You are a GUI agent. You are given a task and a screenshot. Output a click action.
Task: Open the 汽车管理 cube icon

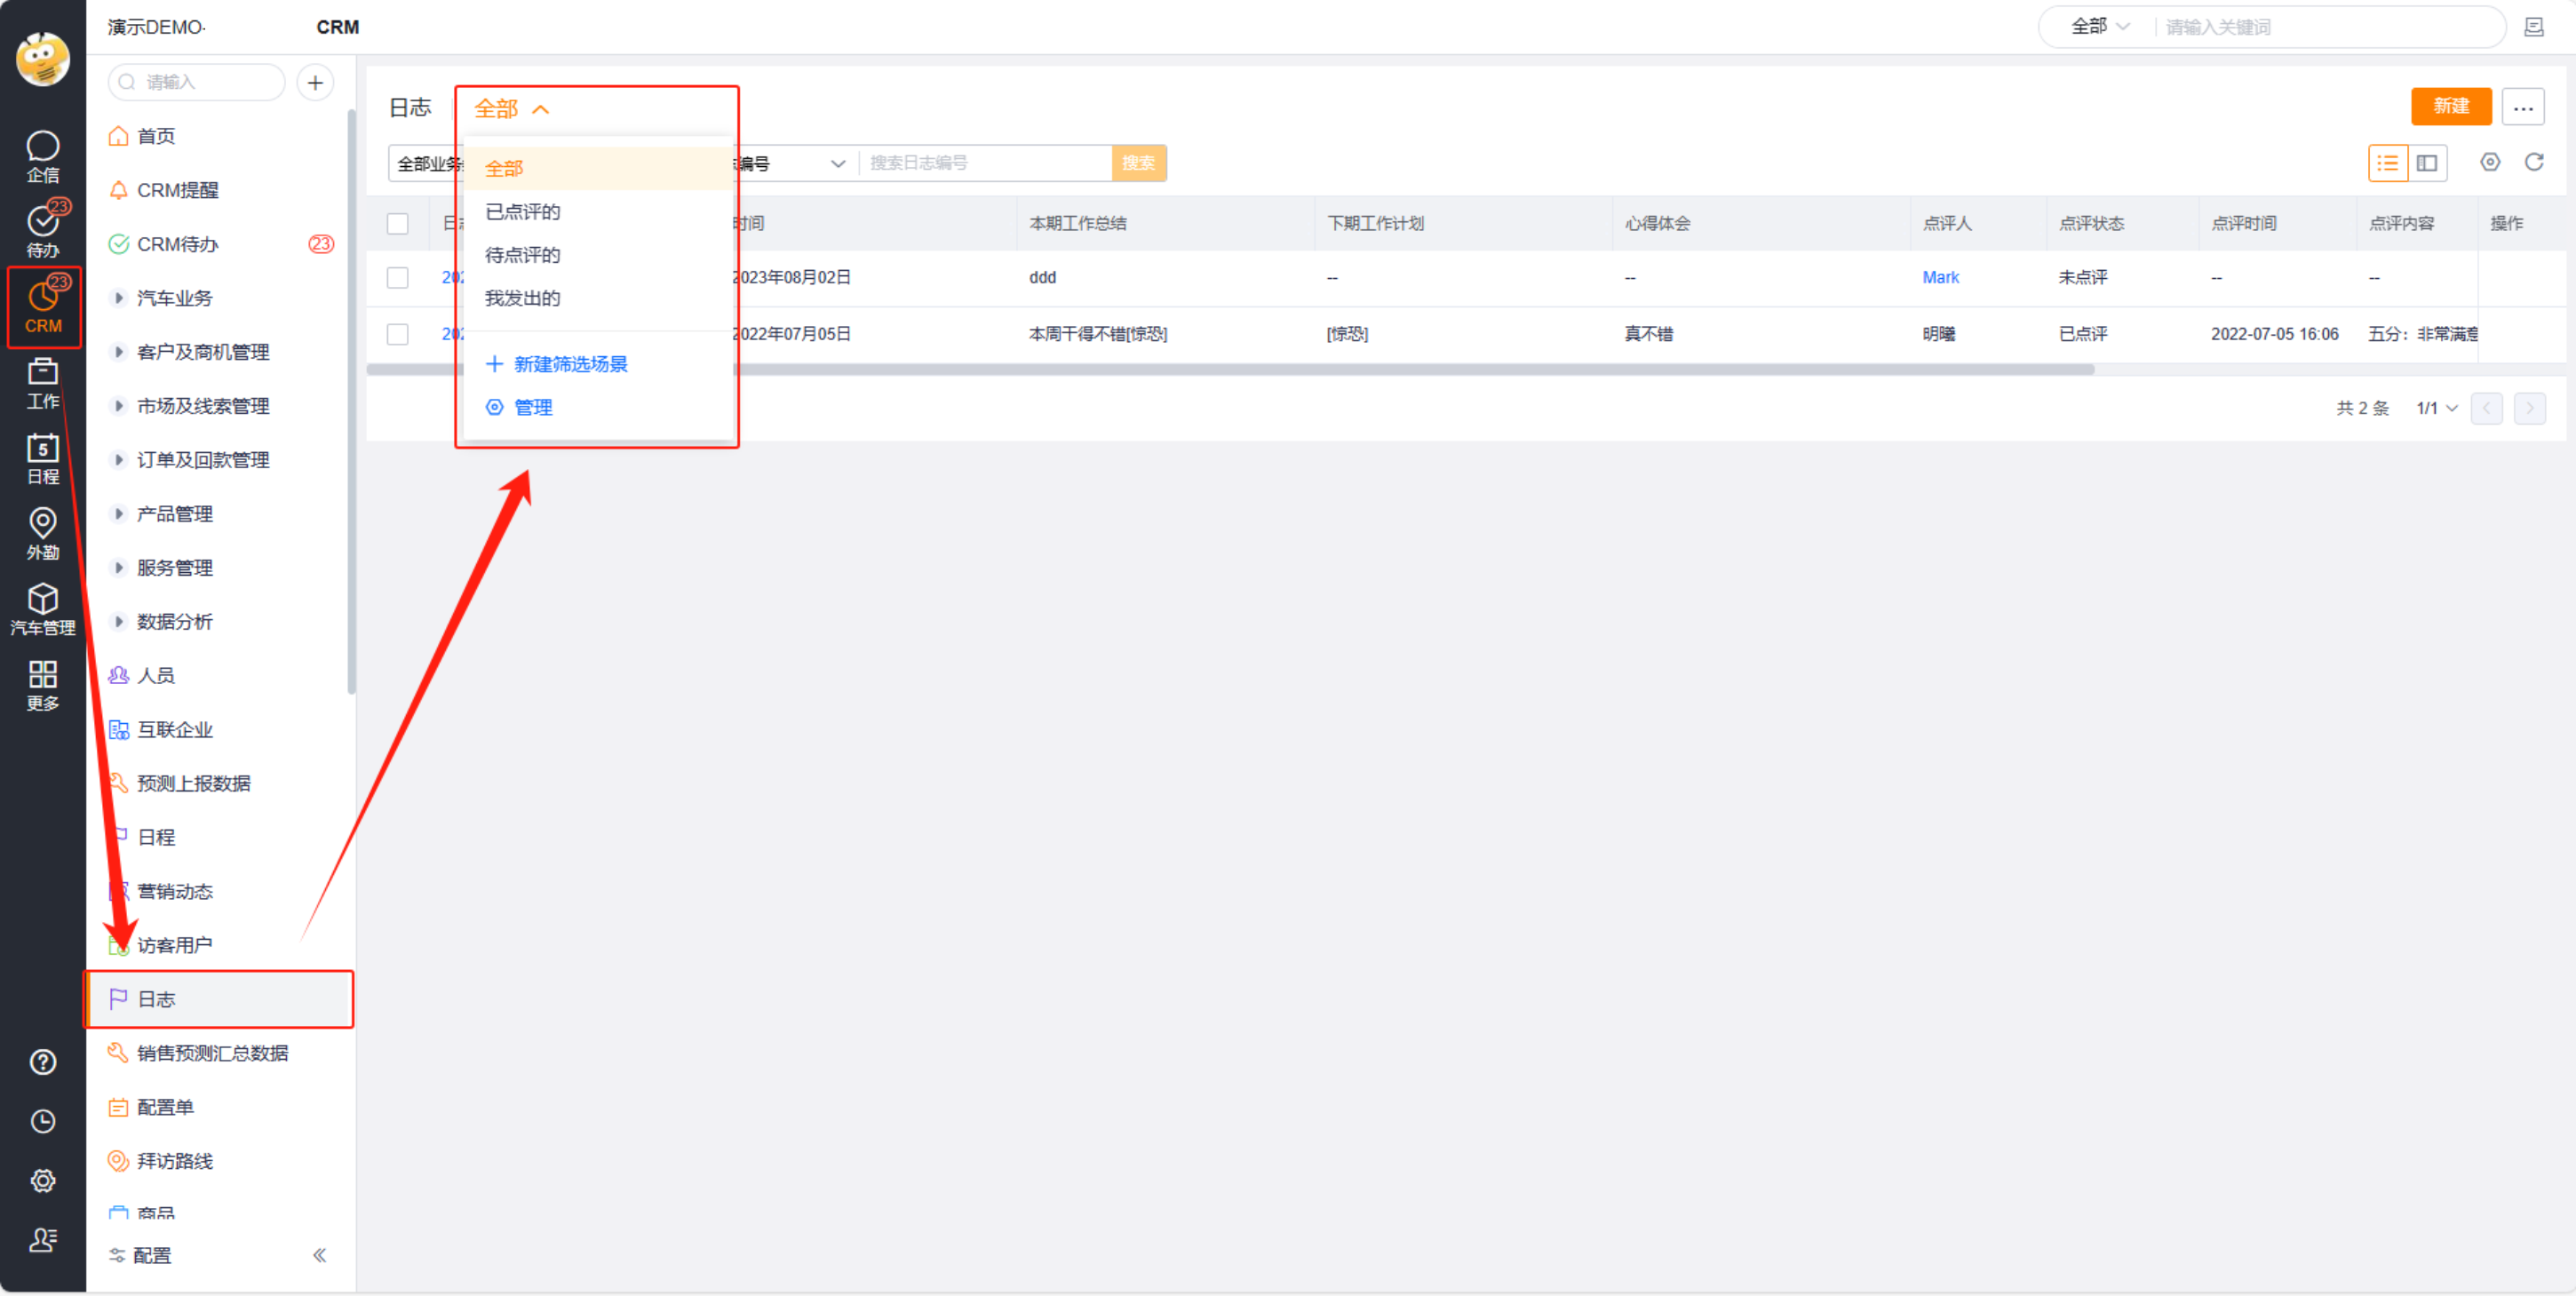(42, 610)
